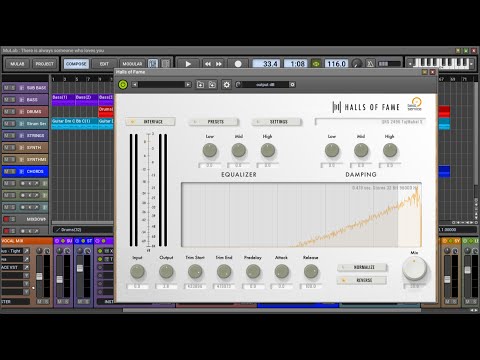This screenshot has width=480, height=360.
Task: Click the impulse response waveform display
Action: (x=301, y=215)
